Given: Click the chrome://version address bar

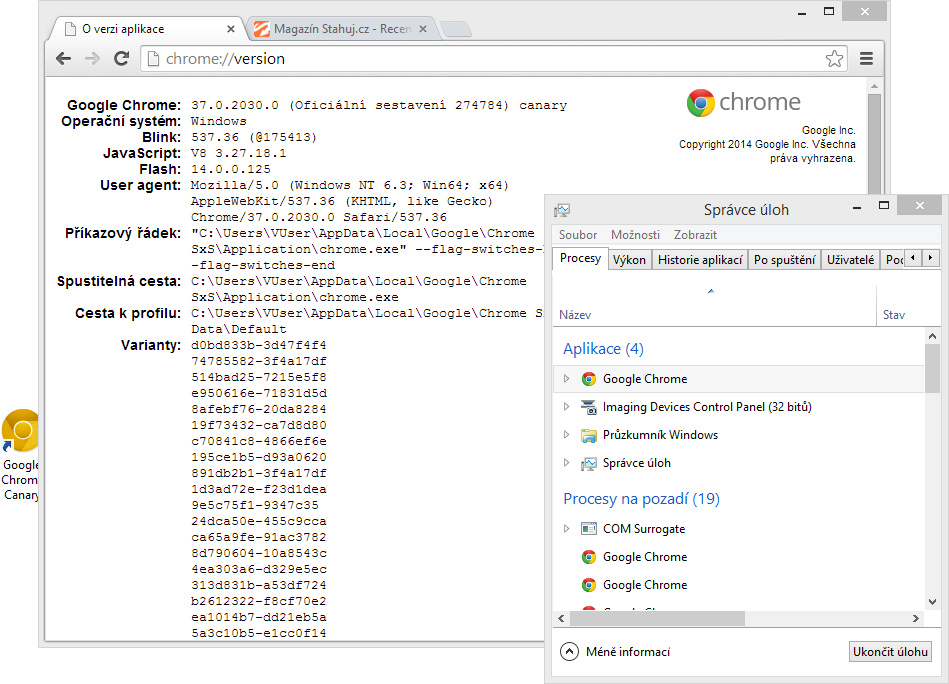Looking at the screenshot, I should pyautogui.click(x=493, y=59).
